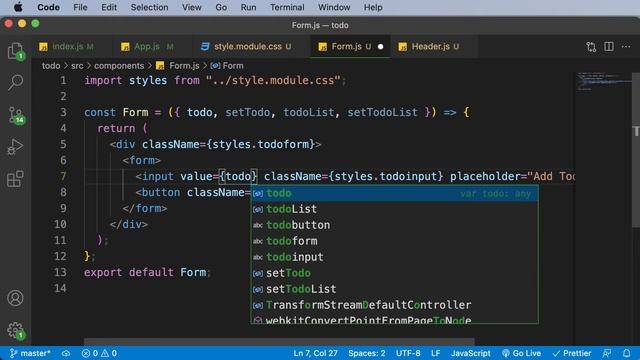The width and height of the screenshot is (640, 360).
Task: Open the File menu
Action: click(x=80, y=7)
